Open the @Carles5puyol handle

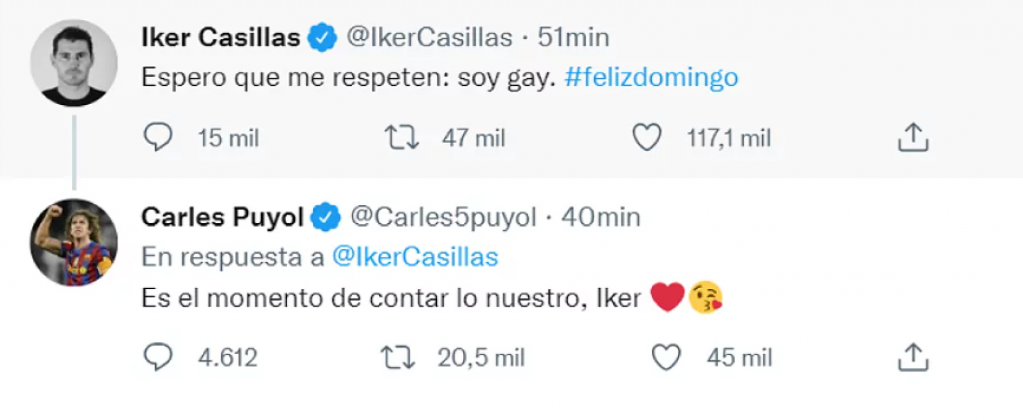[443, 217]
